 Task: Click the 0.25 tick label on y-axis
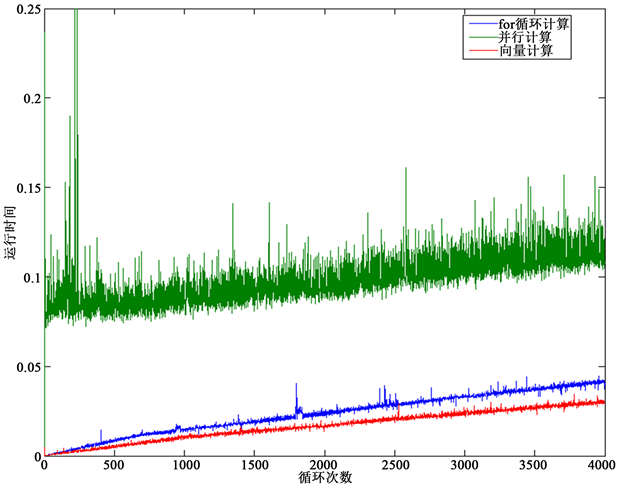[x=28, y=9]
